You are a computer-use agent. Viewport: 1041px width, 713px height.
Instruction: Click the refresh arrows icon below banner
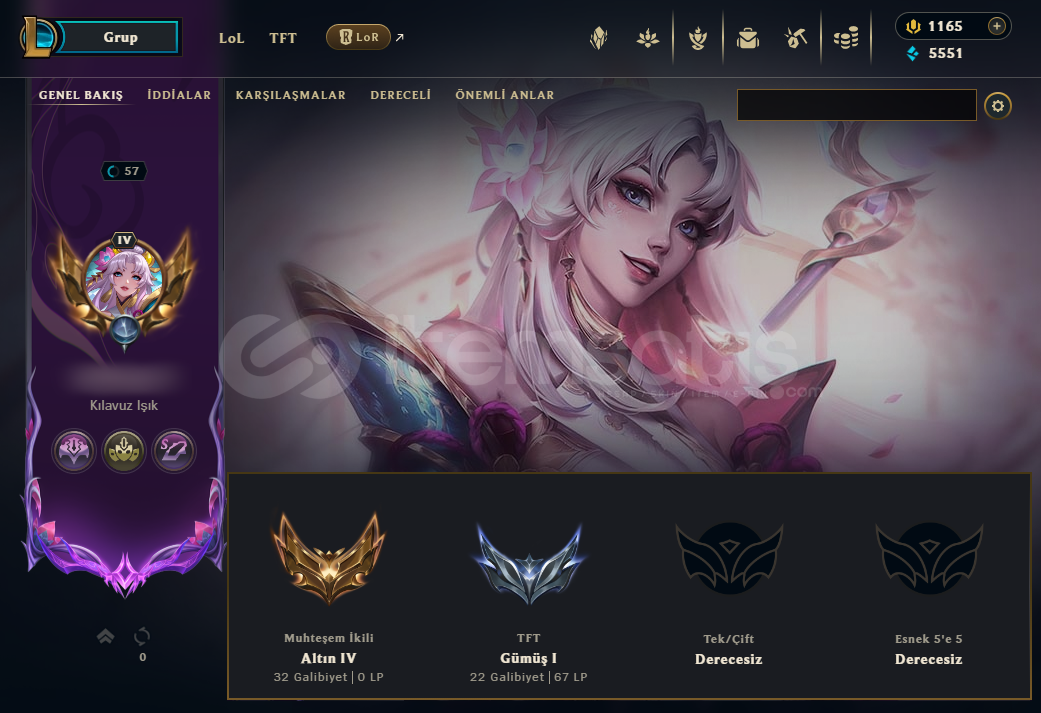pyautogui.click(x=142, y=637)
